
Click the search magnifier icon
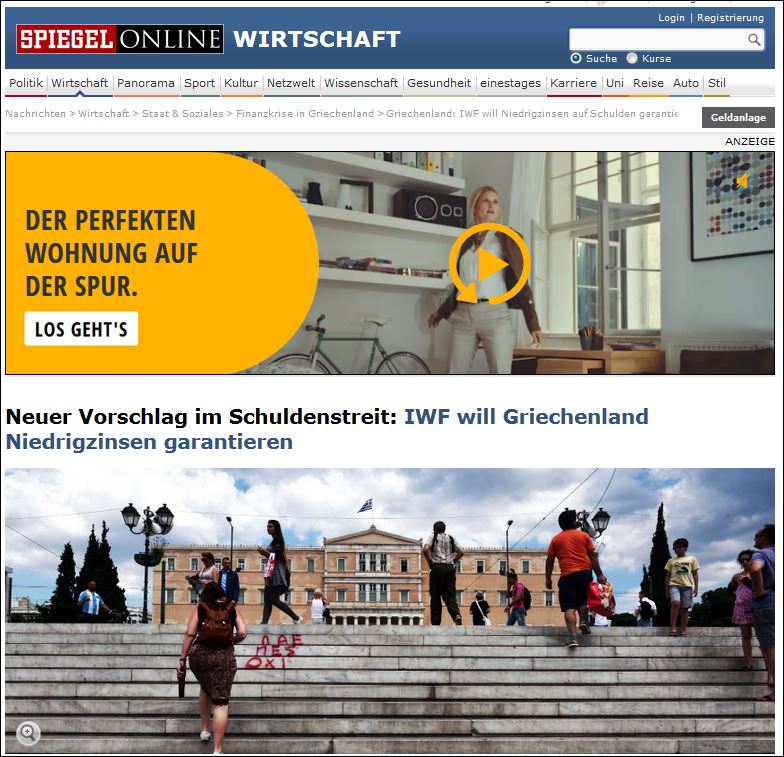(x=754, y=40)
